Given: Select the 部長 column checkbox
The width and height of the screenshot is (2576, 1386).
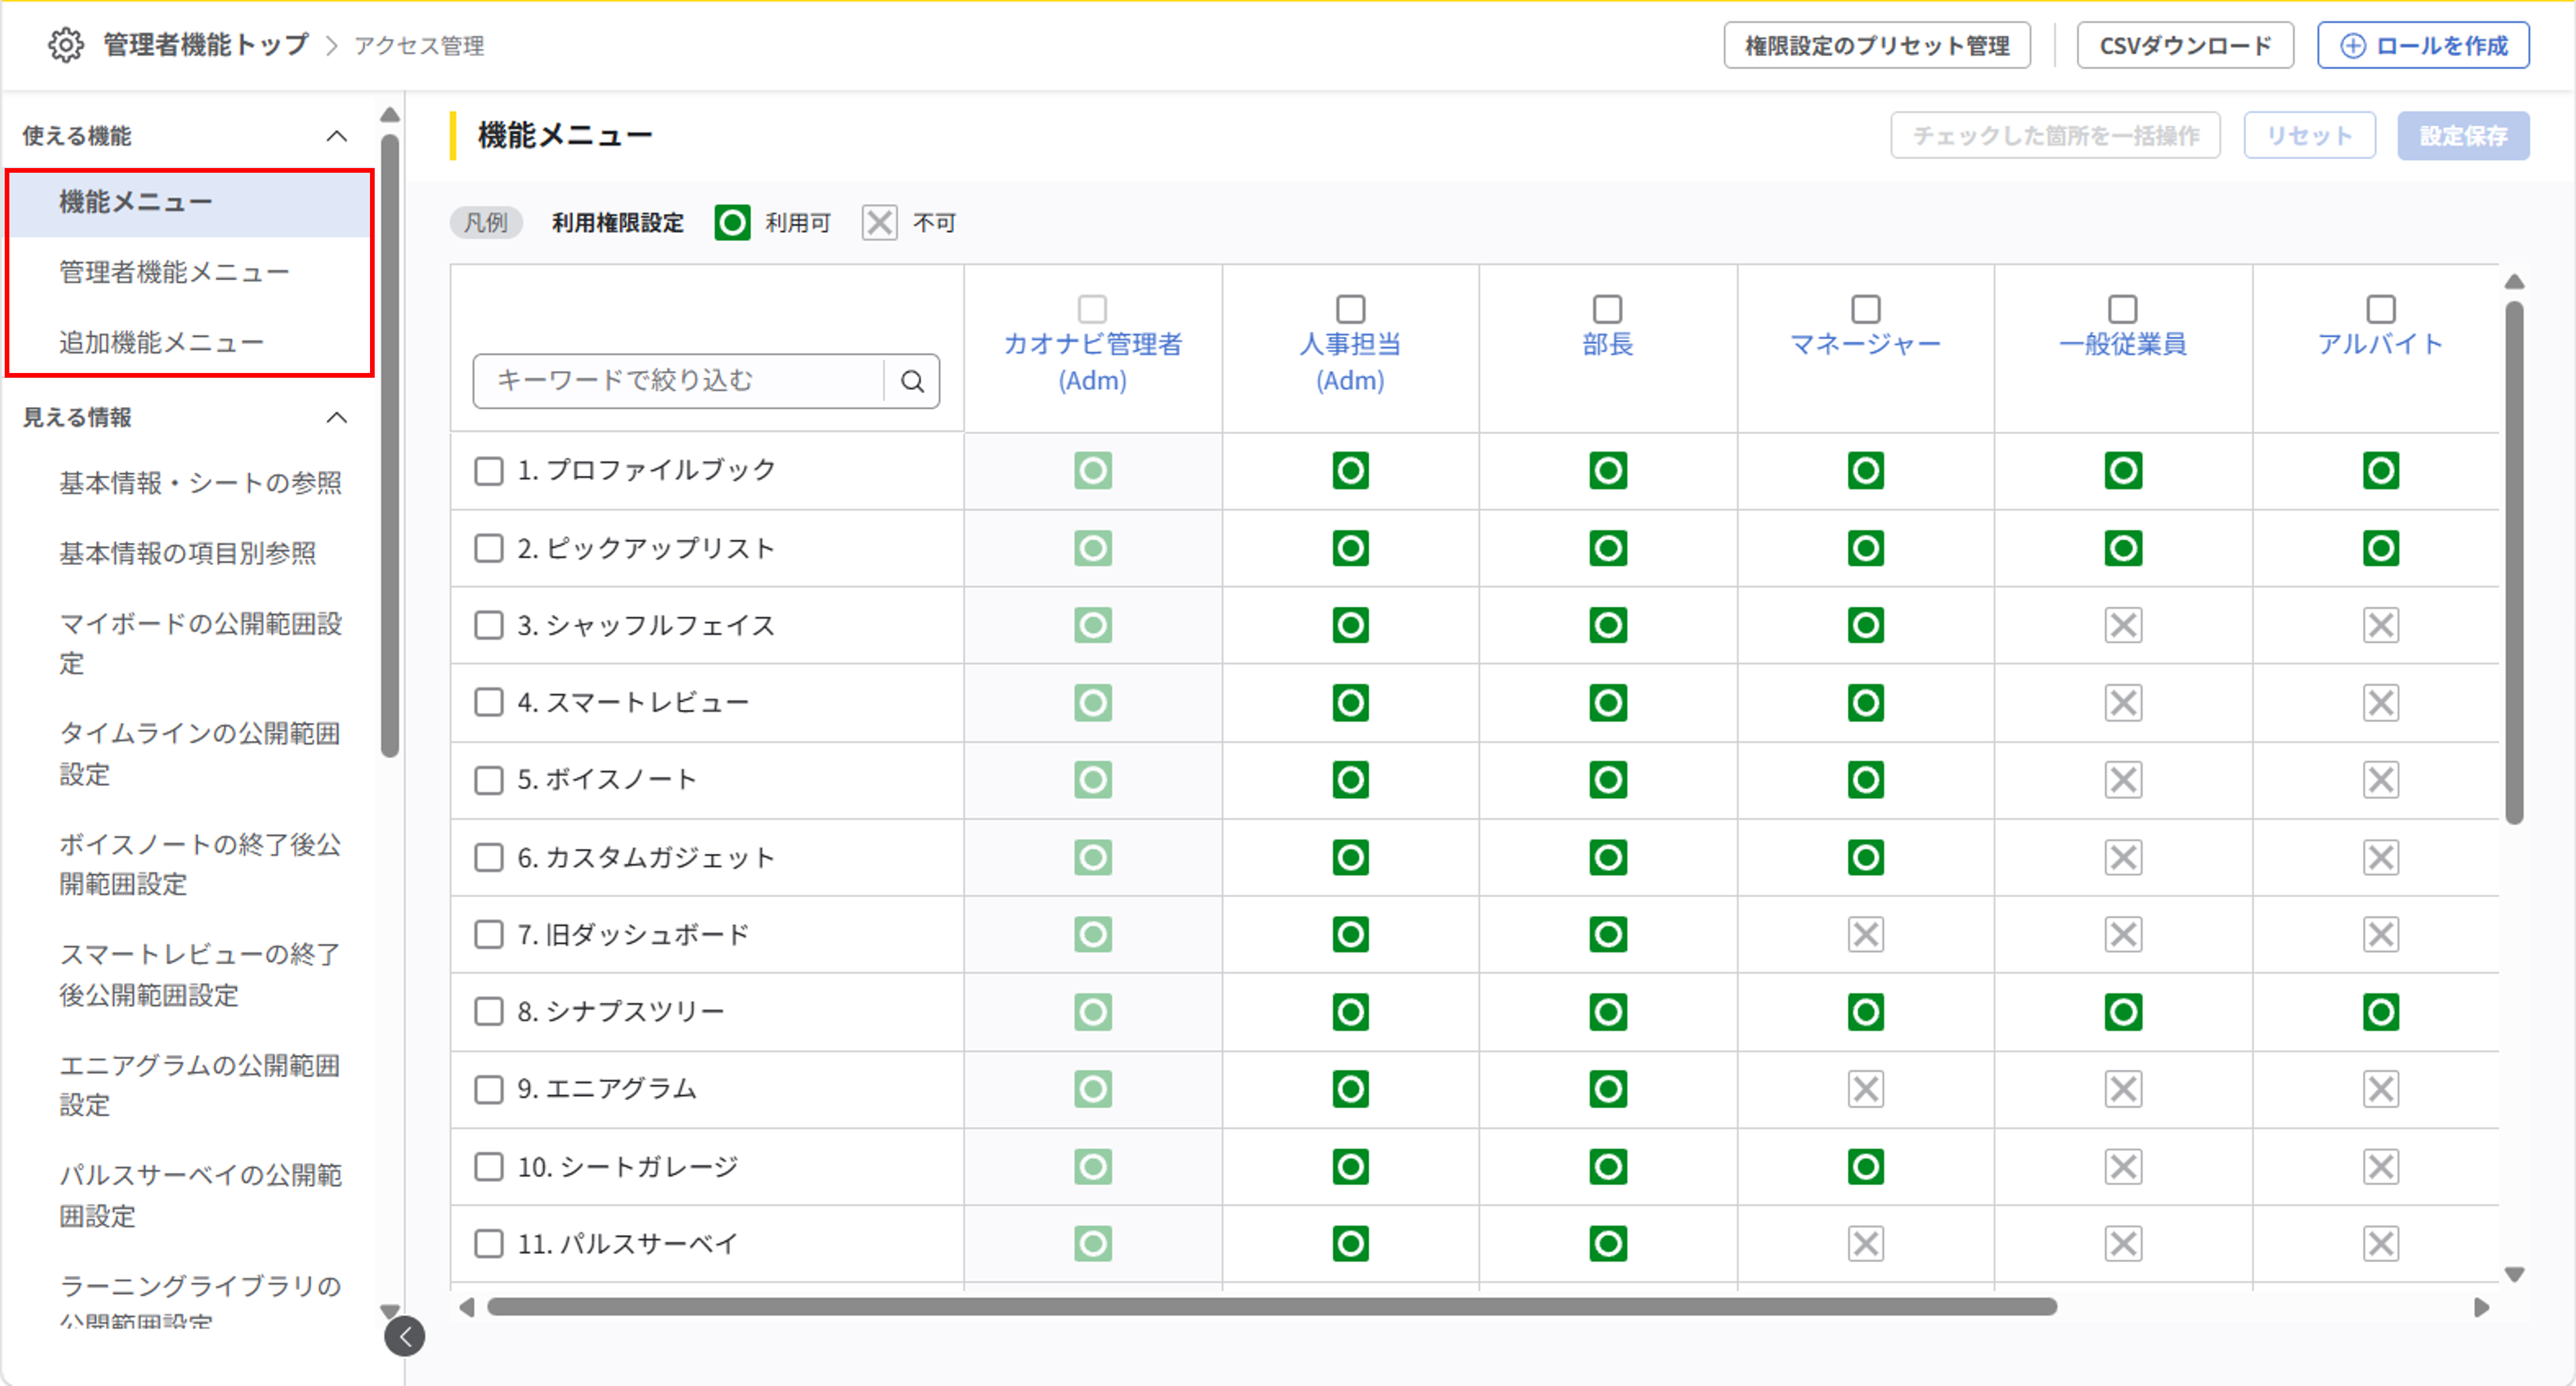Looking at the screenshot, I should pyautogui.click(x=1607, y=308).
